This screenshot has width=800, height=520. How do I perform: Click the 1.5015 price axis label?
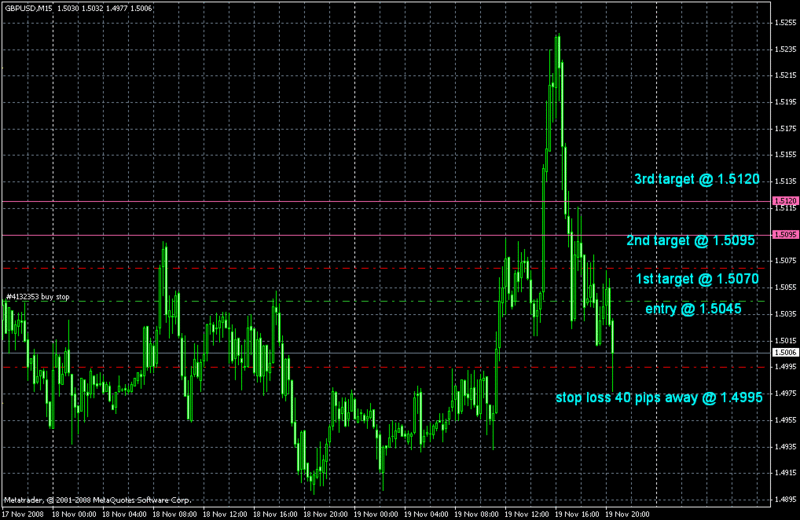coord(785,340)
